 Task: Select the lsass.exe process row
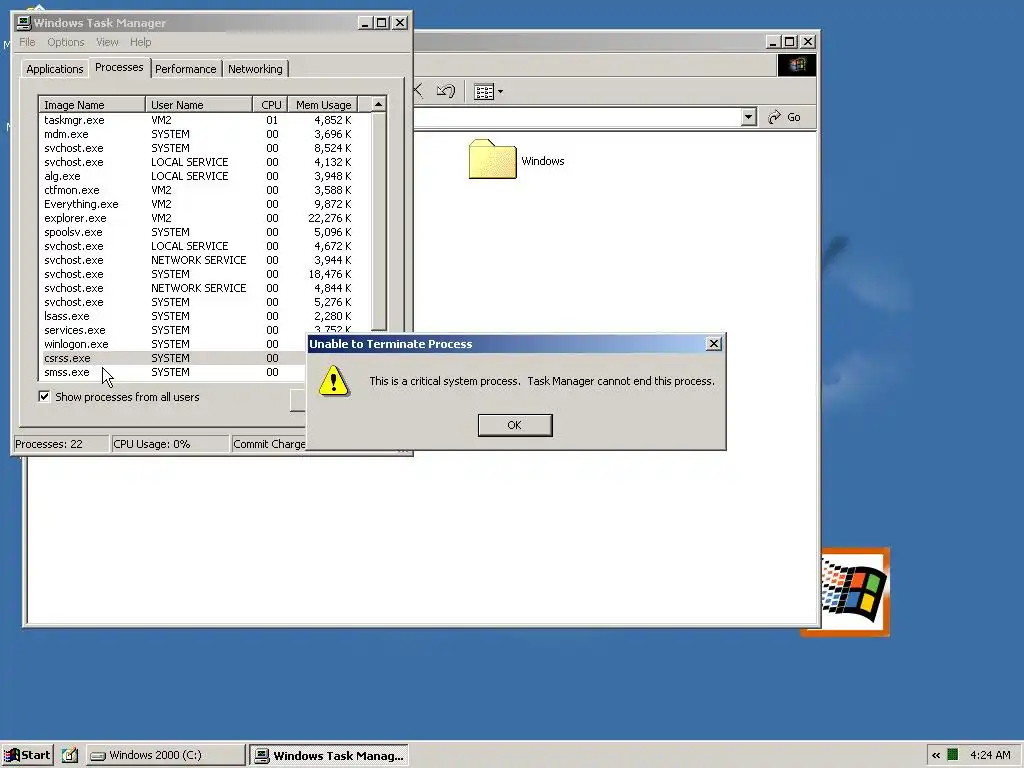pos(204,316)
